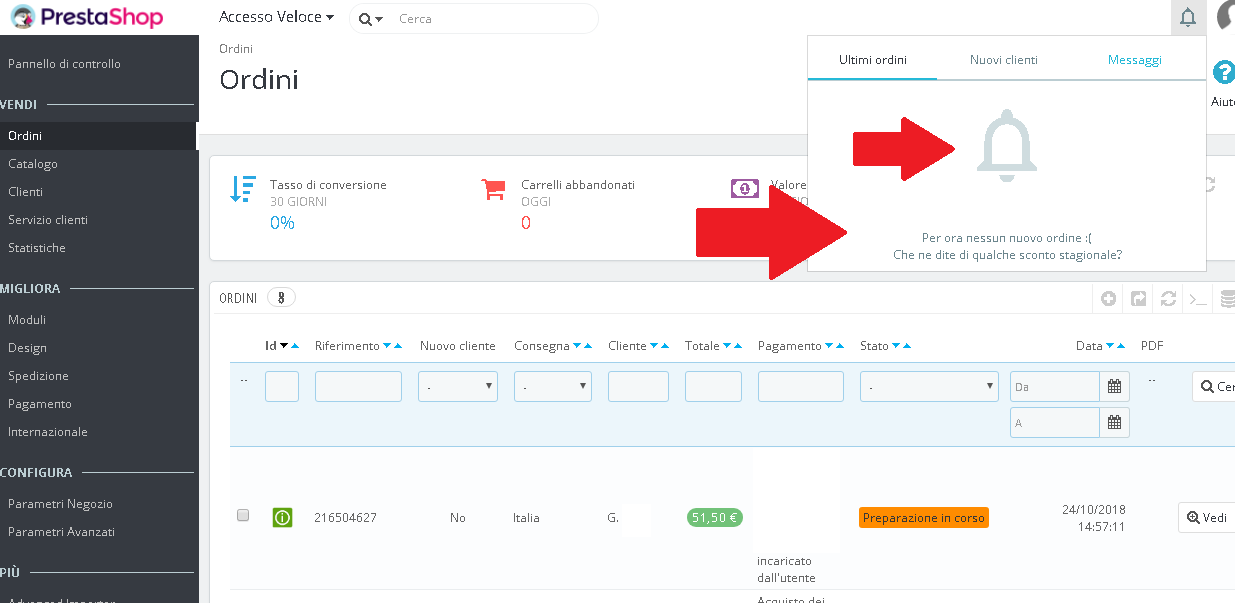
Task: Click the orders count badge 8
Action: [282, 298]
